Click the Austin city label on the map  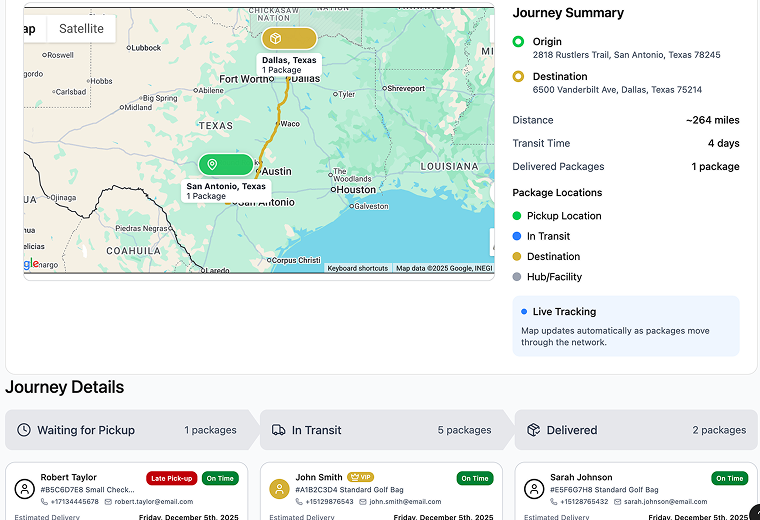277,171
